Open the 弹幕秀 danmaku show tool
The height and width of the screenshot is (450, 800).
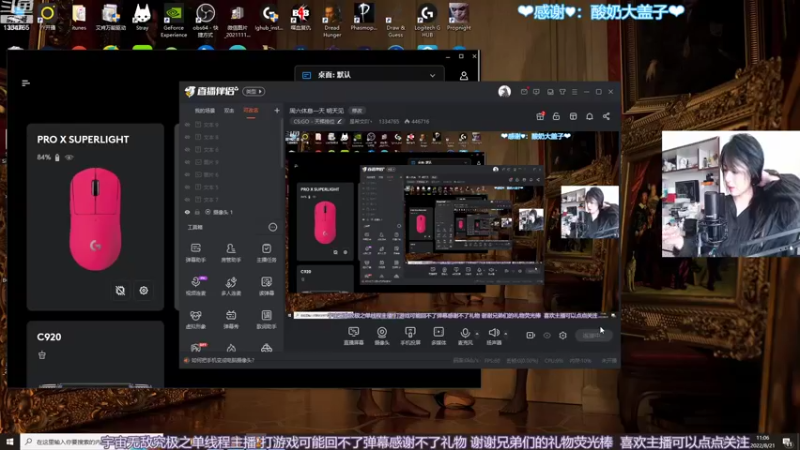231,319
